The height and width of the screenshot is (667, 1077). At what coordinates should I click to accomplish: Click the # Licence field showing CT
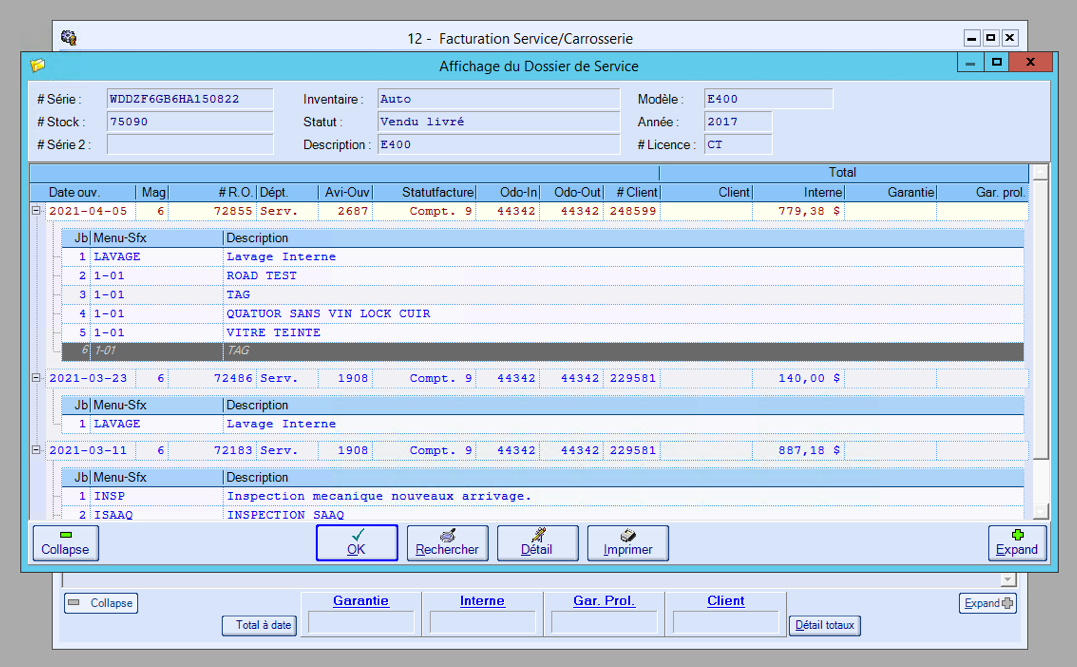click(x=738, y=144)
